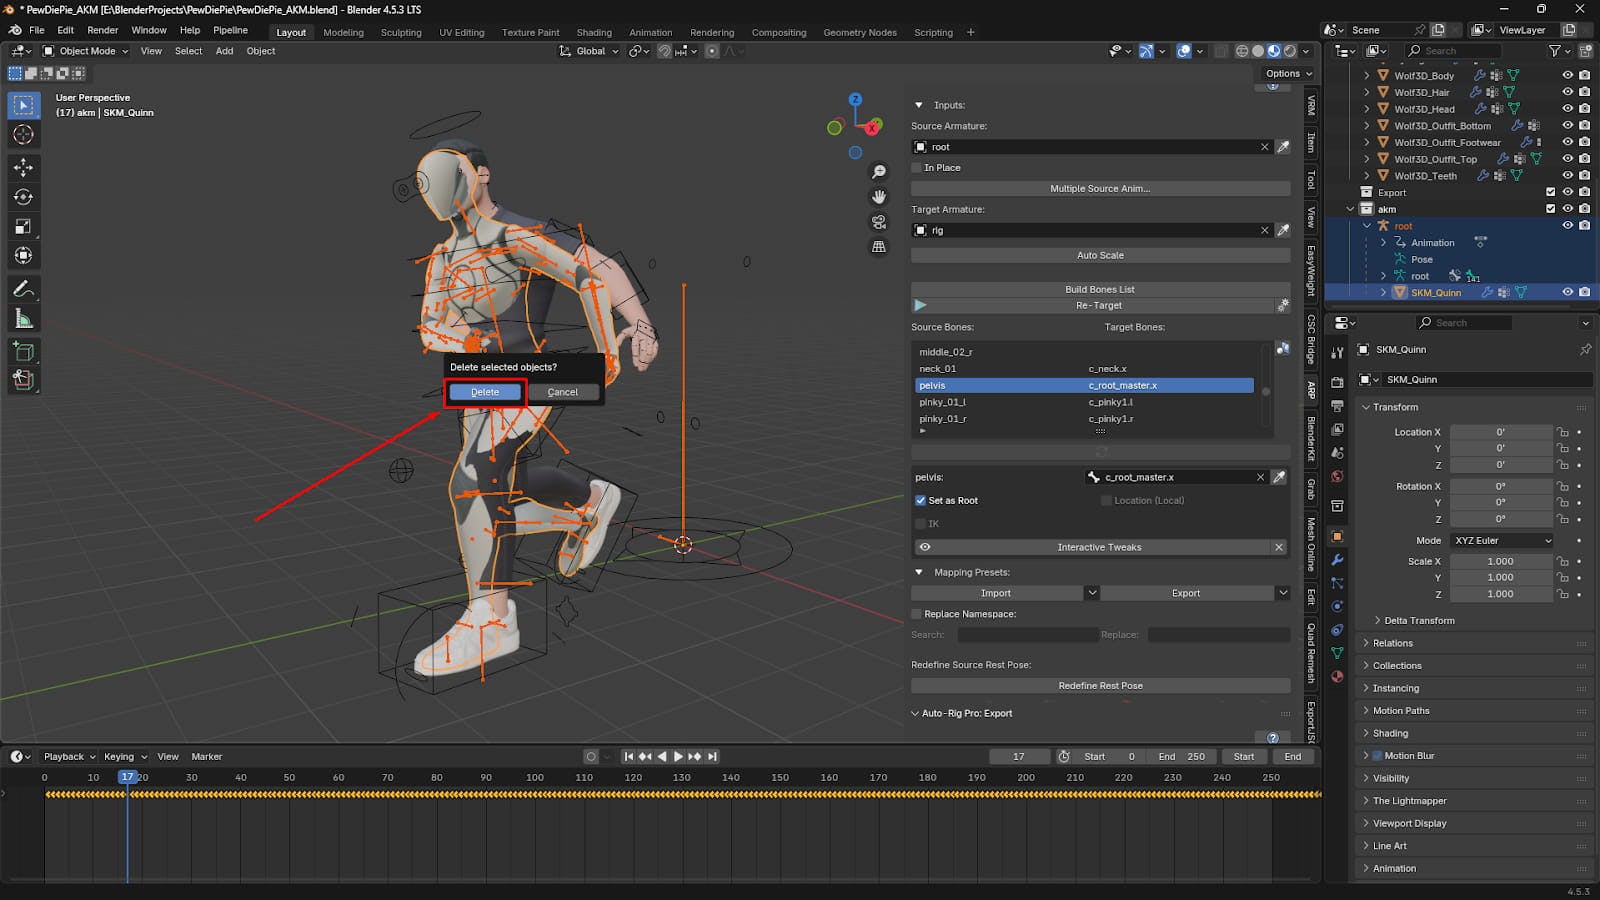This screenshot has width=1600, height=900.
Task: Play the animation forward
Action: click(x=678, y=757)
